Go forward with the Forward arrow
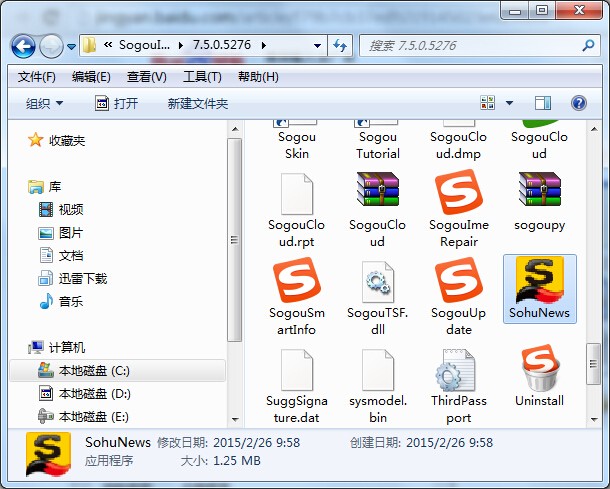Screen dimensions: 610x489 51,46
